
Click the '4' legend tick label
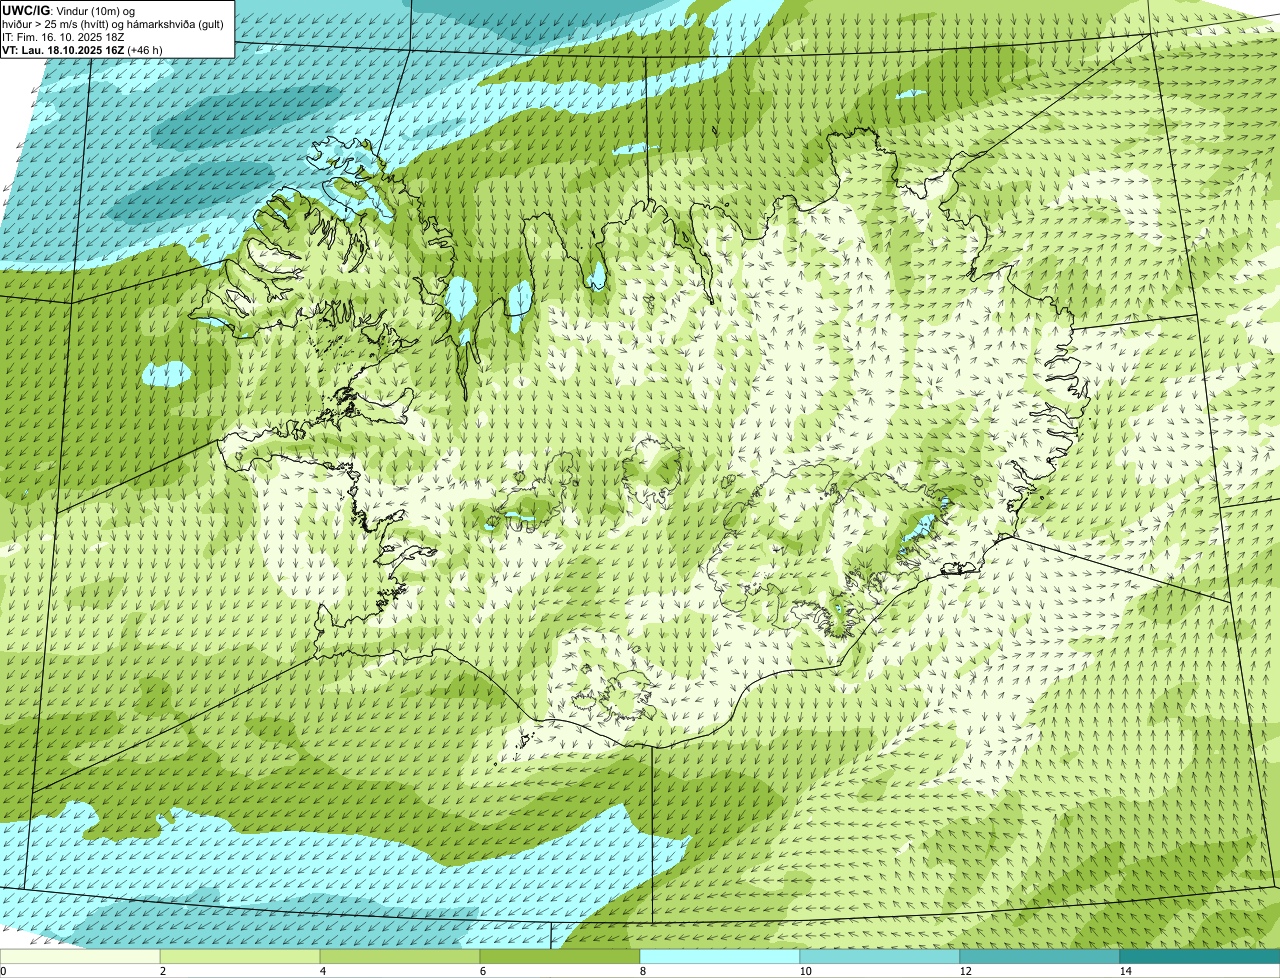click(322, 970)
